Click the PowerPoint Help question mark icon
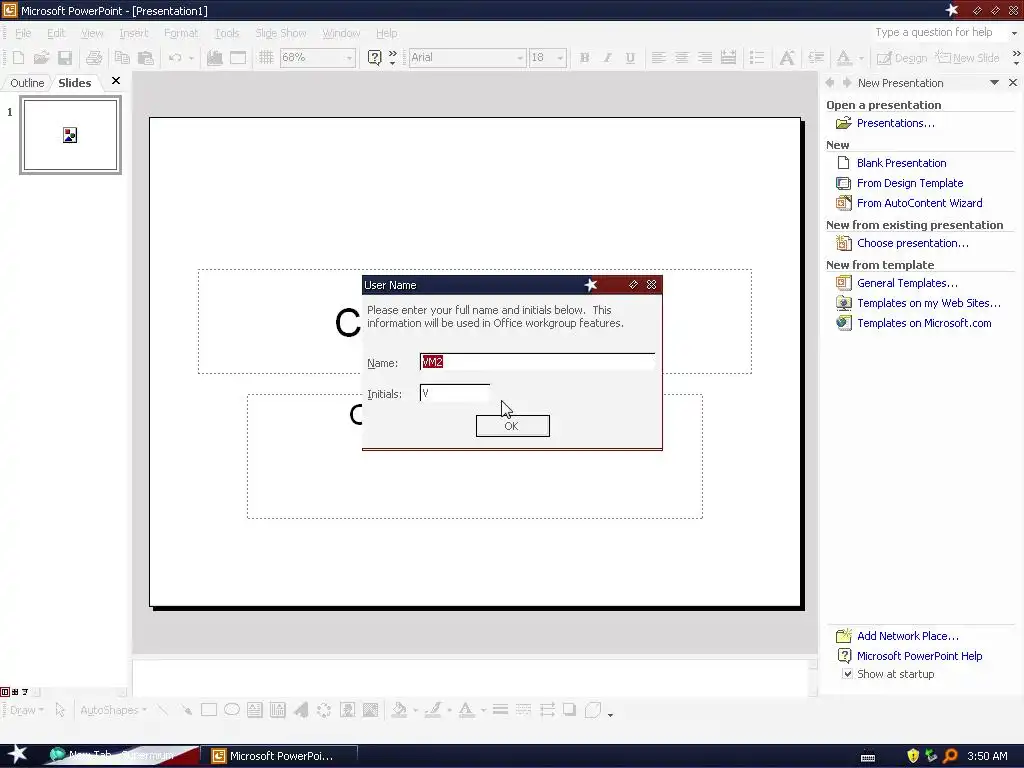The height and width of the screenshot is (768, 1024). (374, 57)
